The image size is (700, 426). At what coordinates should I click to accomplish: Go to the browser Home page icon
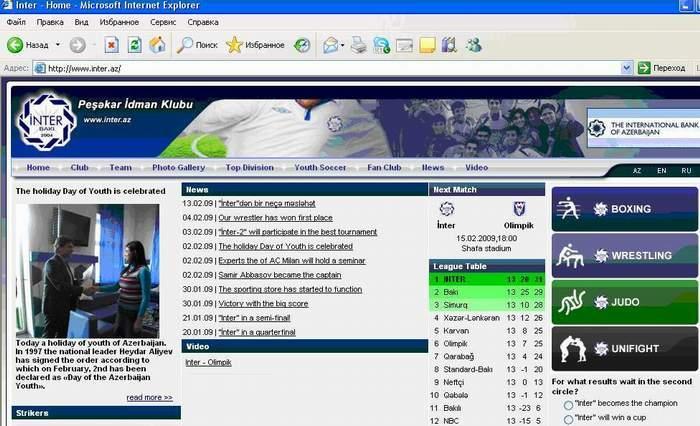(157, 45)
